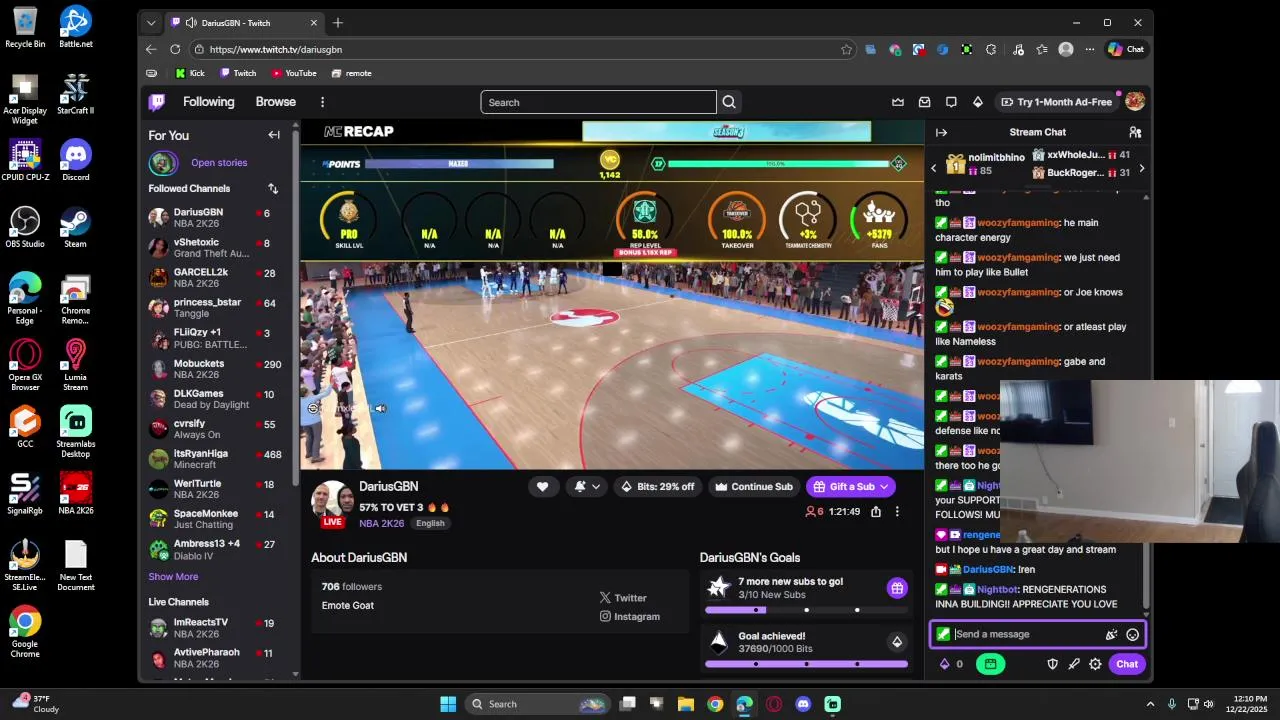The height and width of the screenshot is (720, 1280).
Task: Show previous gift leaderboard entries
Action: [934, 168]
